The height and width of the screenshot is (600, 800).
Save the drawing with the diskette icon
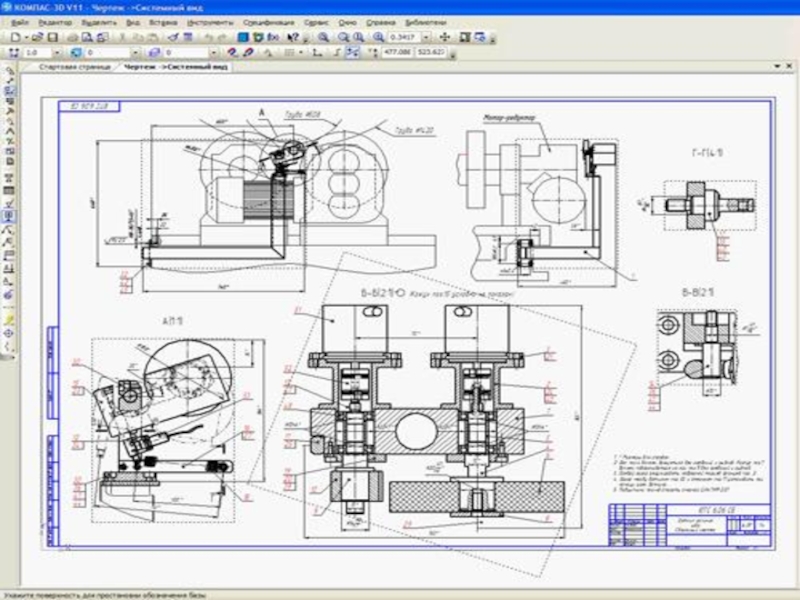coord(52,36)
